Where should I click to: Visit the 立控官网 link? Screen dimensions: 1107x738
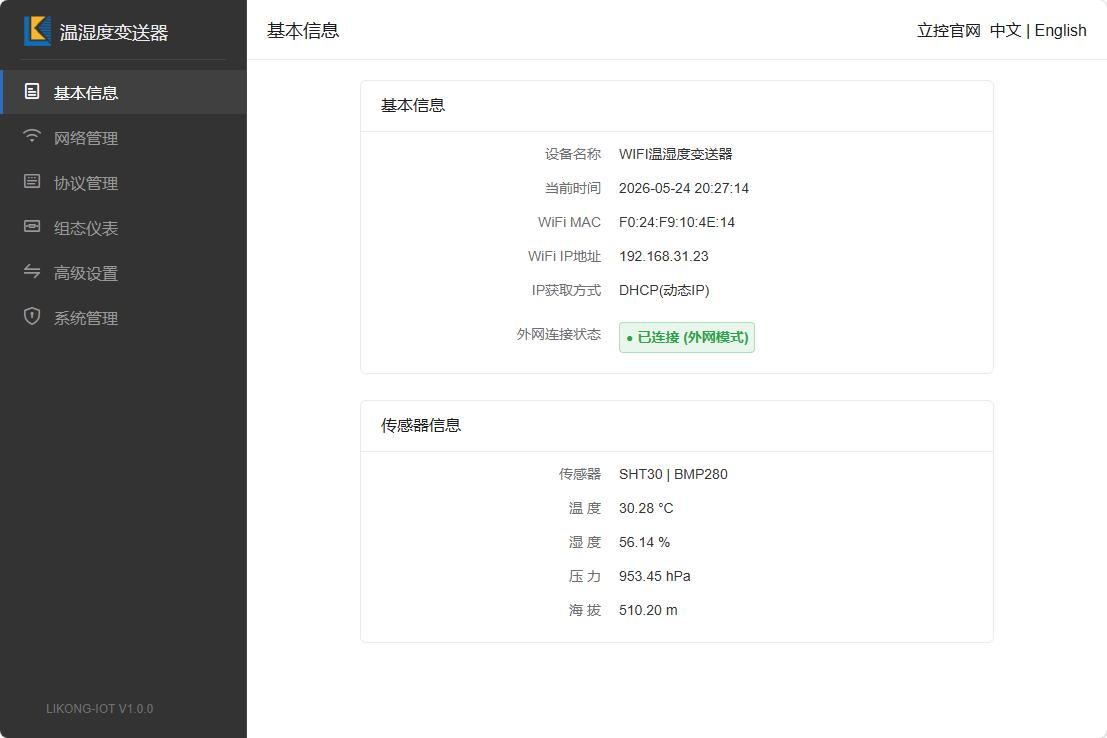pos(948,30)
